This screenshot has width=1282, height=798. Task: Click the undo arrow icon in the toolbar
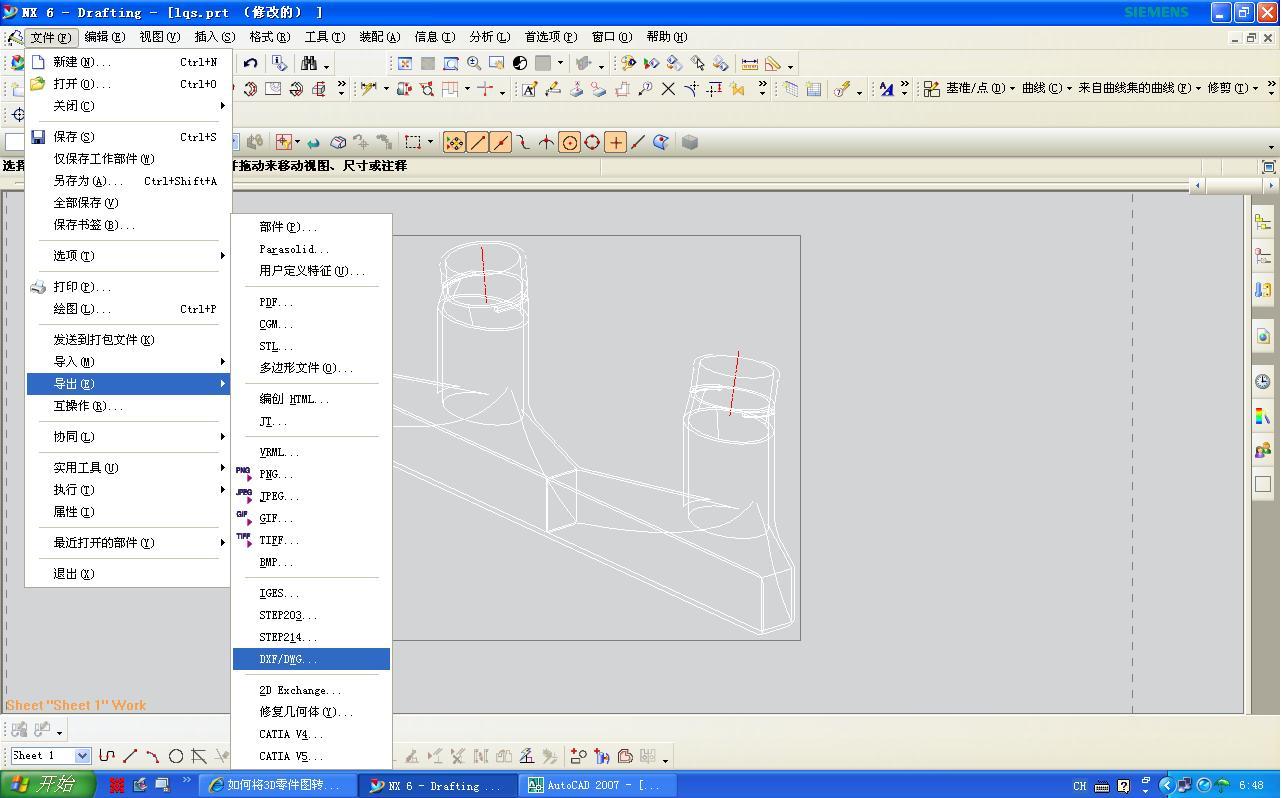point(250,63)
